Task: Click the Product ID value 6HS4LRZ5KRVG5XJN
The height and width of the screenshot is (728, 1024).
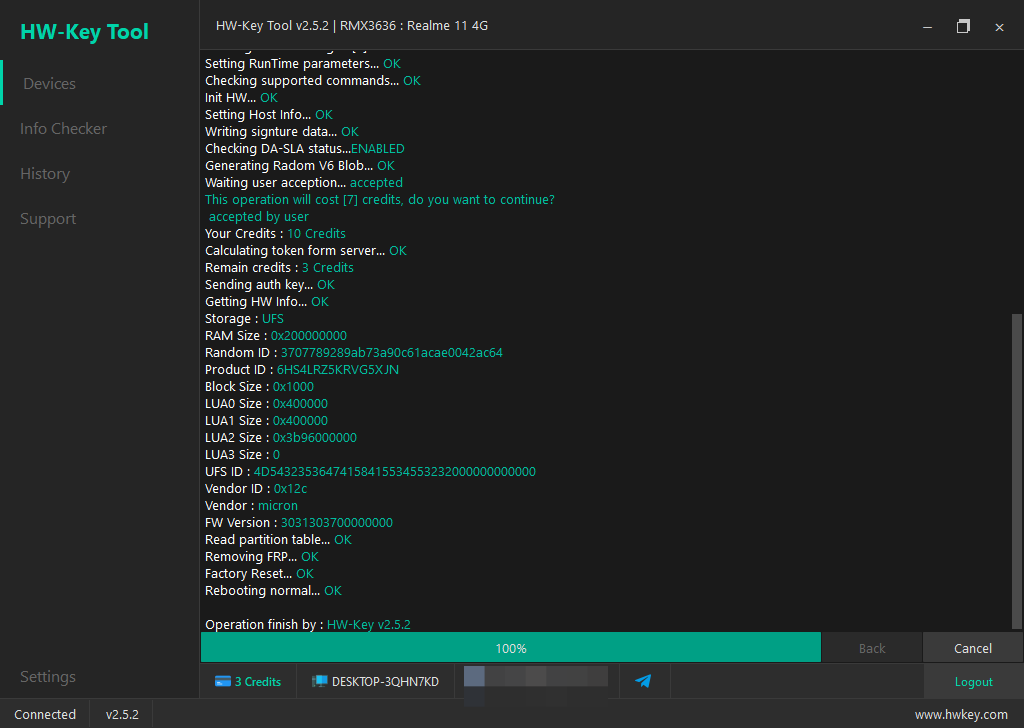Action: pos(338,370)
